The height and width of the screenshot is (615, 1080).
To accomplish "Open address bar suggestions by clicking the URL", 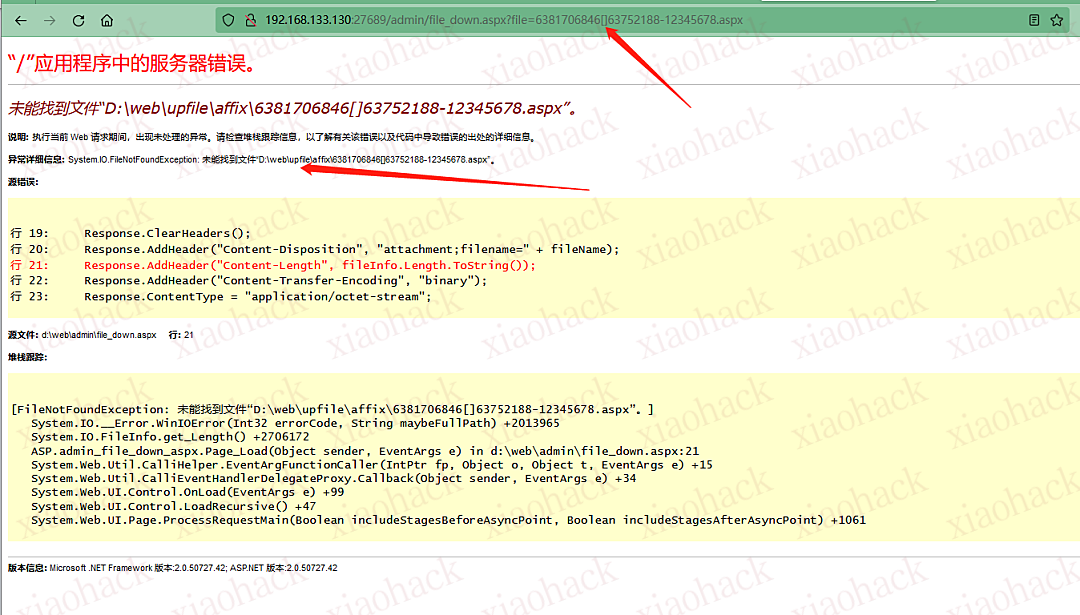I will [x=500, y=19].
